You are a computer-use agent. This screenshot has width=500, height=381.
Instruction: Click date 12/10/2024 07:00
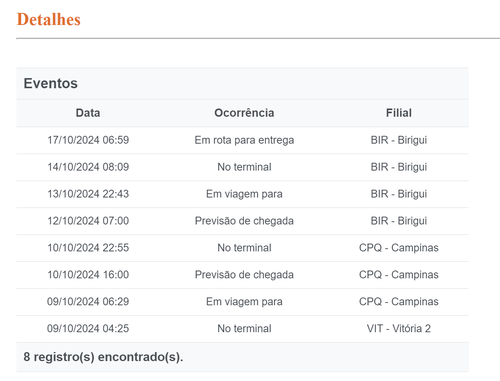(x=88, y=221)
